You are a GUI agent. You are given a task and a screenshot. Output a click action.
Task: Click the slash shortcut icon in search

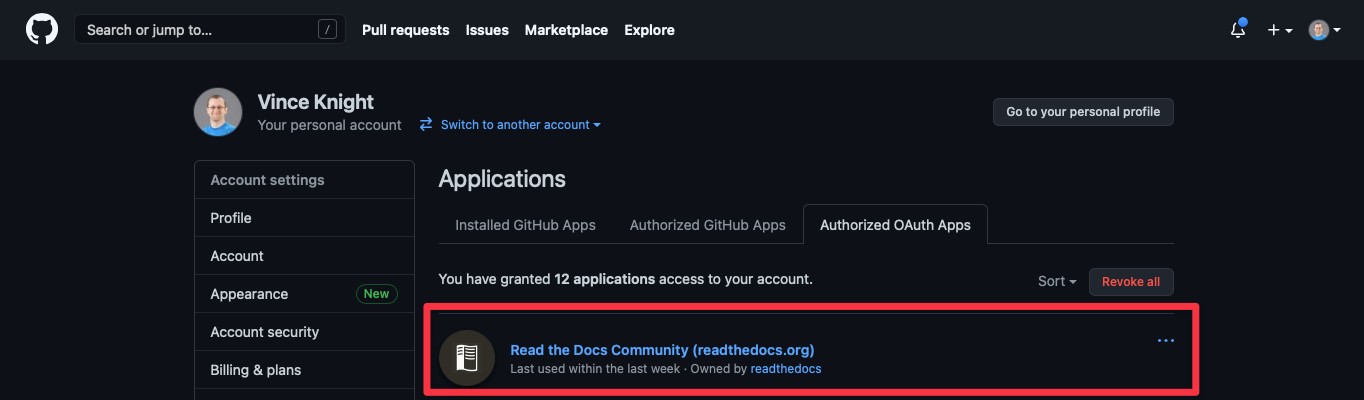point(327,30)
